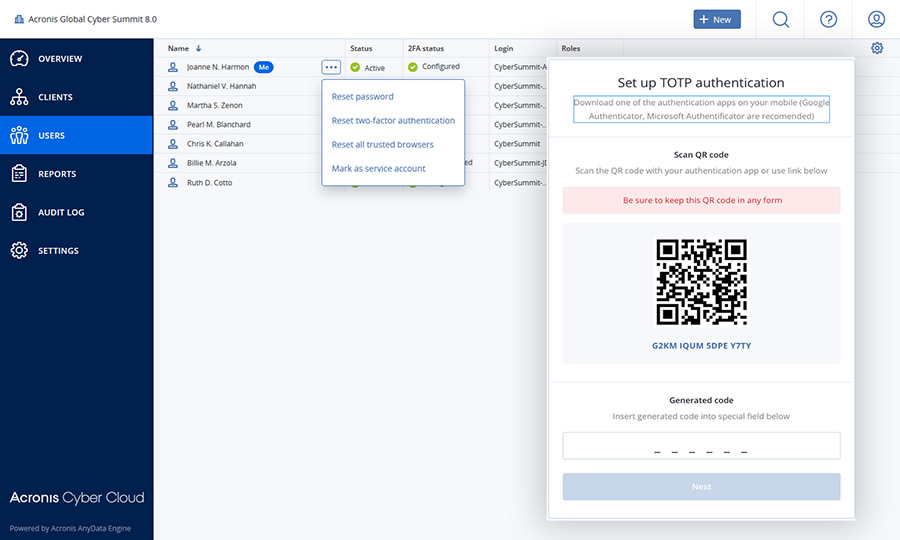Click the QR code image
The width and height of the screenshot is (900, 540).
701,282
